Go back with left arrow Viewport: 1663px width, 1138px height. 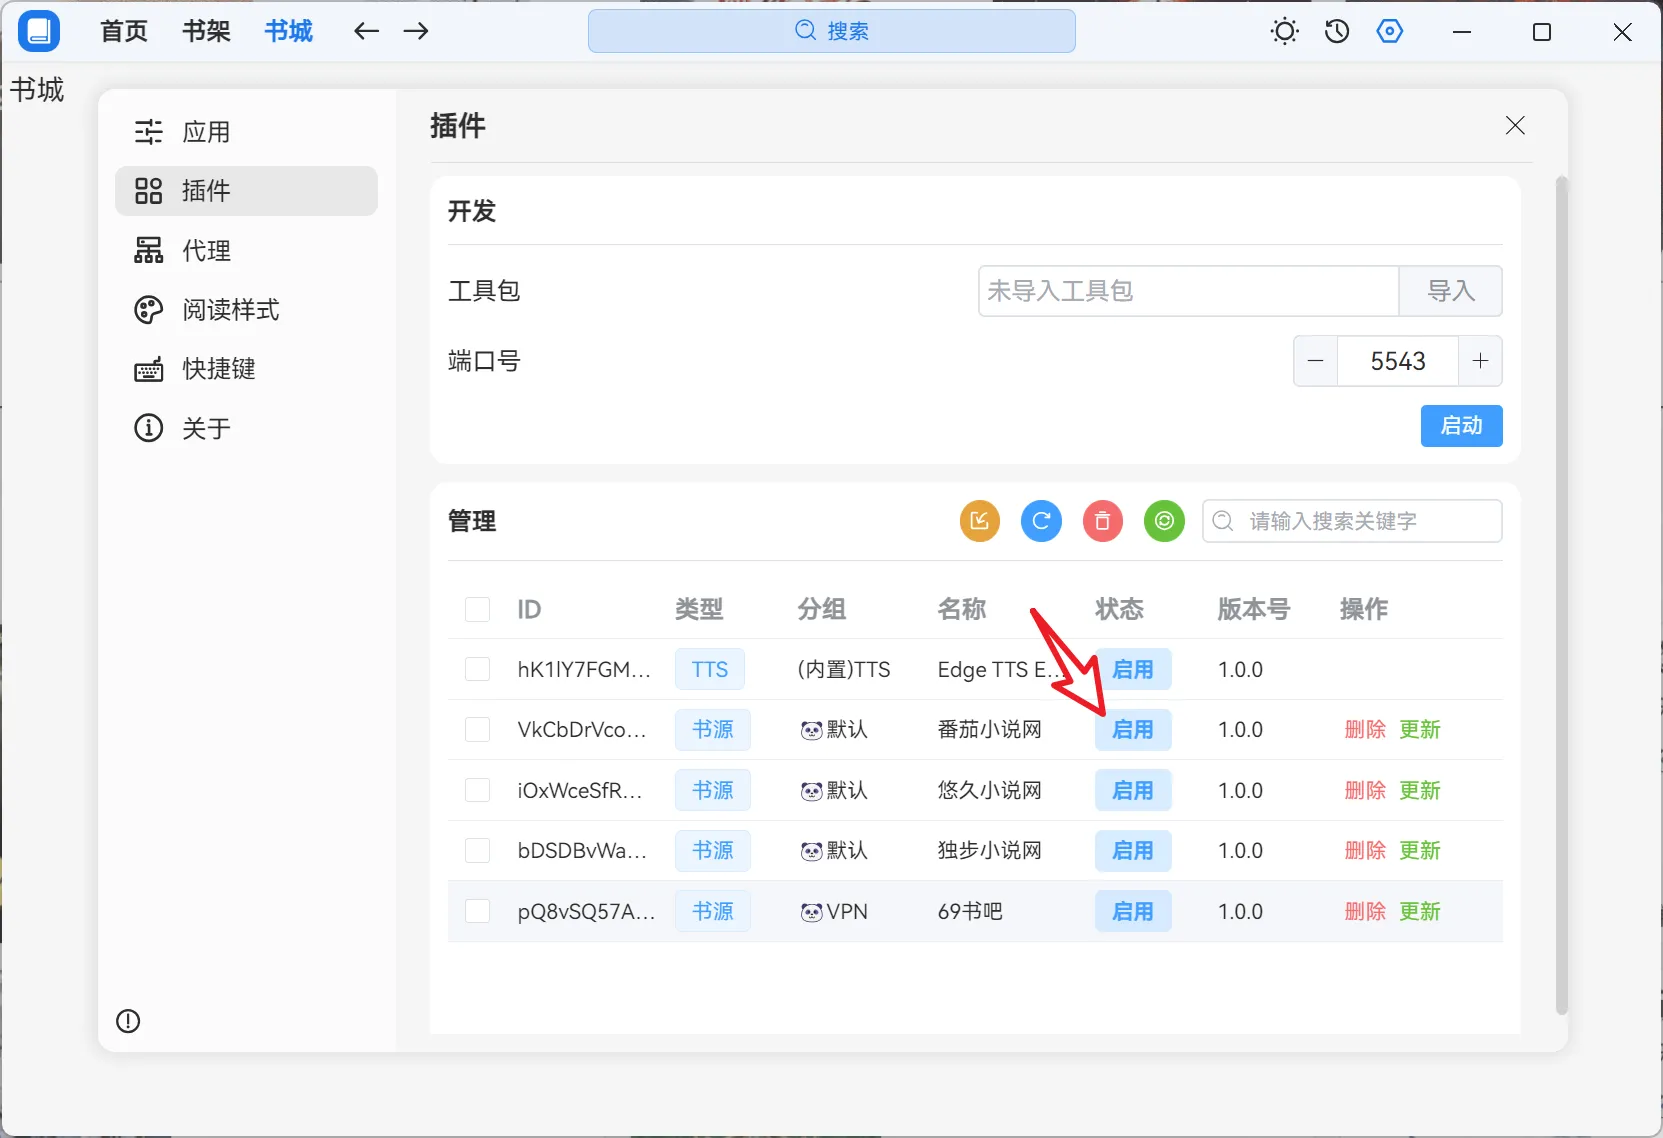pos(367,31)
